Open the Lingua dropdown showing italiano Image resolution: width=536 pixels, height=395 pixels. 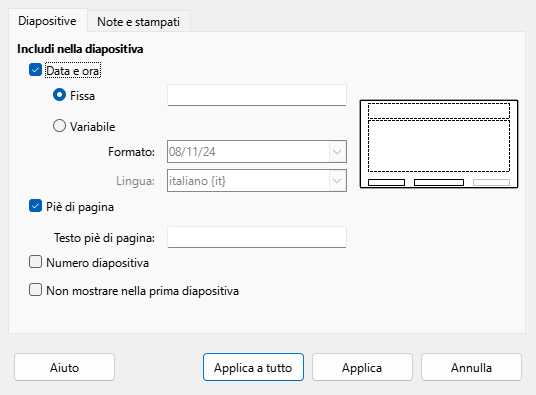coord(257,180)
